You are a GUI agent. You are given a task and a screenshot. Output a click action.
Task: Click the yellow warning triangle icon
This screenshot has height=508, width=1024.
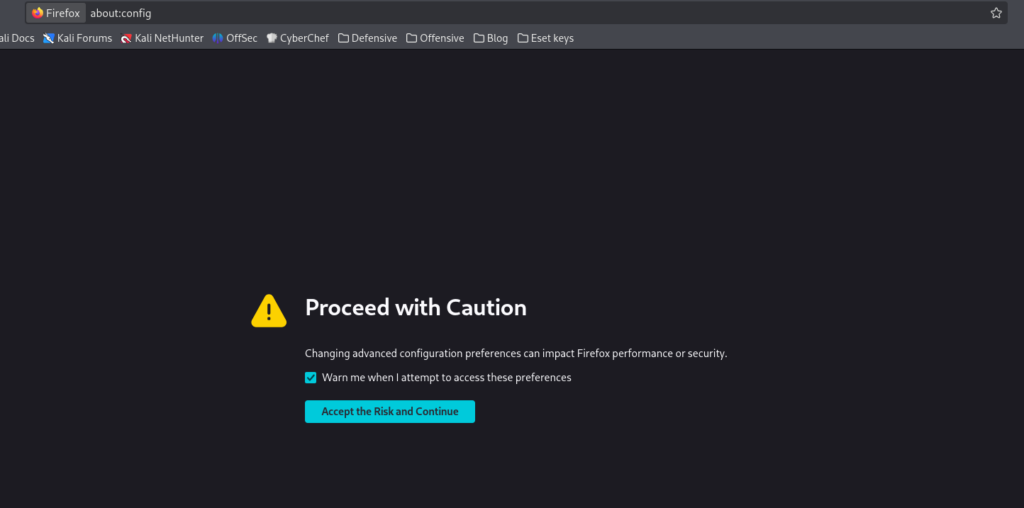pyautogui.click(x=268, y=310)
